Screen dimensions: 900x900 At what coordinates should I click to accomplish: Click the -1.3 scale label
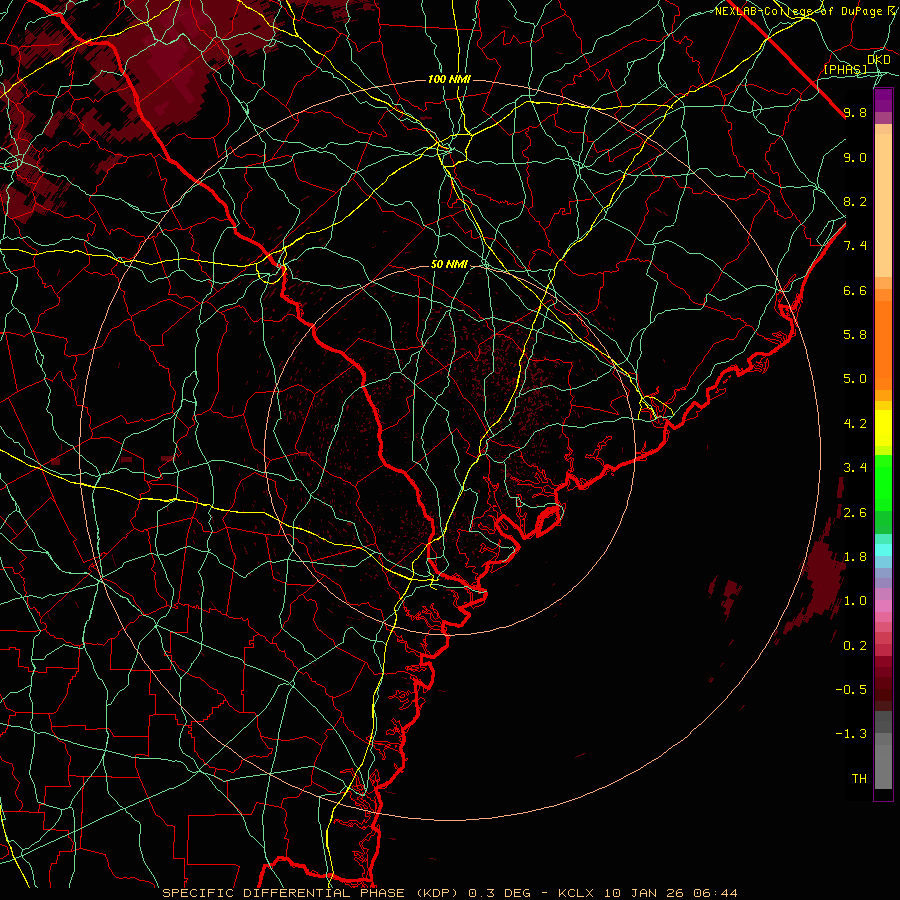[x=851, y=734]
